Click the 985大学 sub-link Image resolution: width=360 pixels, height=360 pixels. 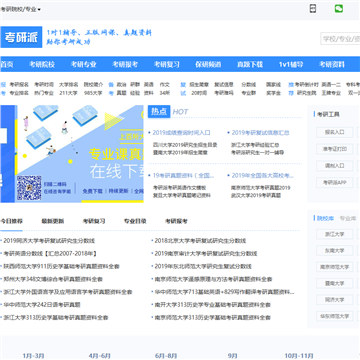(x=93, y=93)
